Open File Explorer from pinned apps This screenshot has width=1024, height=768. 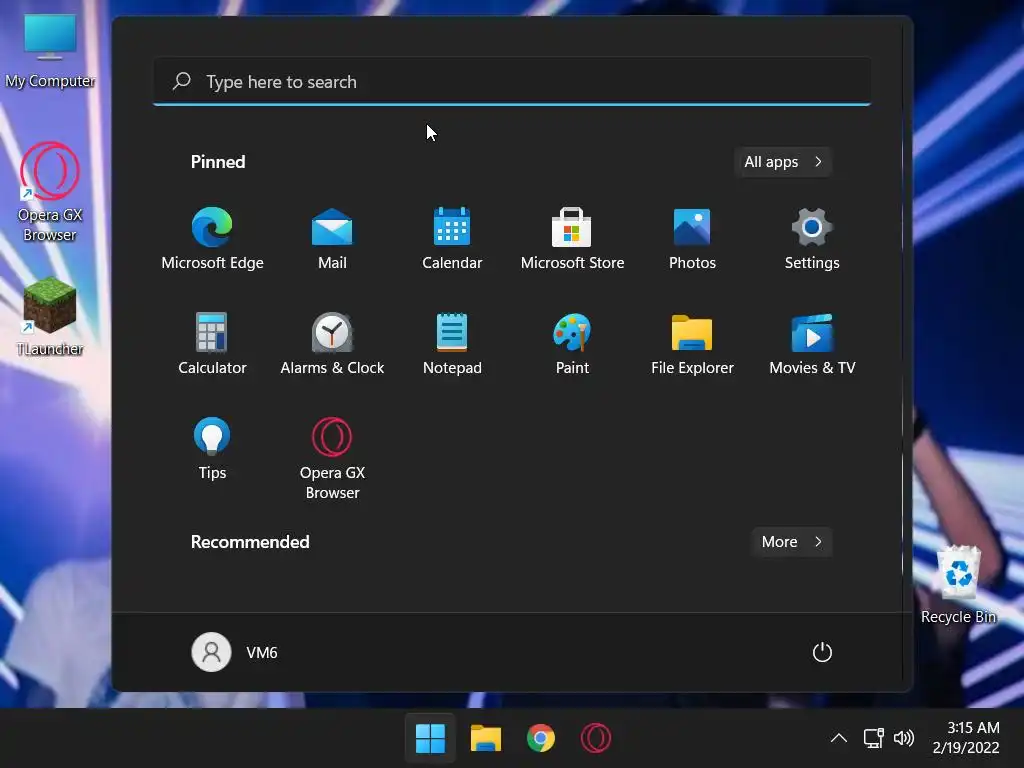pos(692,343)
